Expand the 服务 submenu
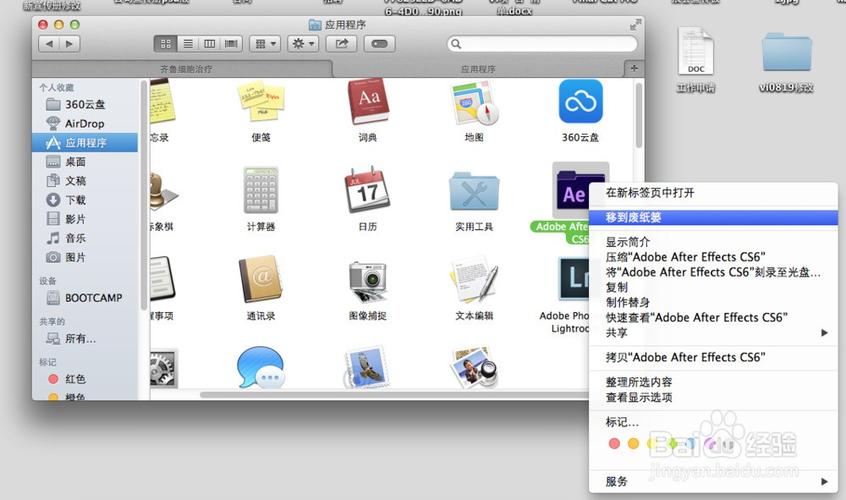Image resolution: width=846 pixels, height=500 pixels. [713, 481]
